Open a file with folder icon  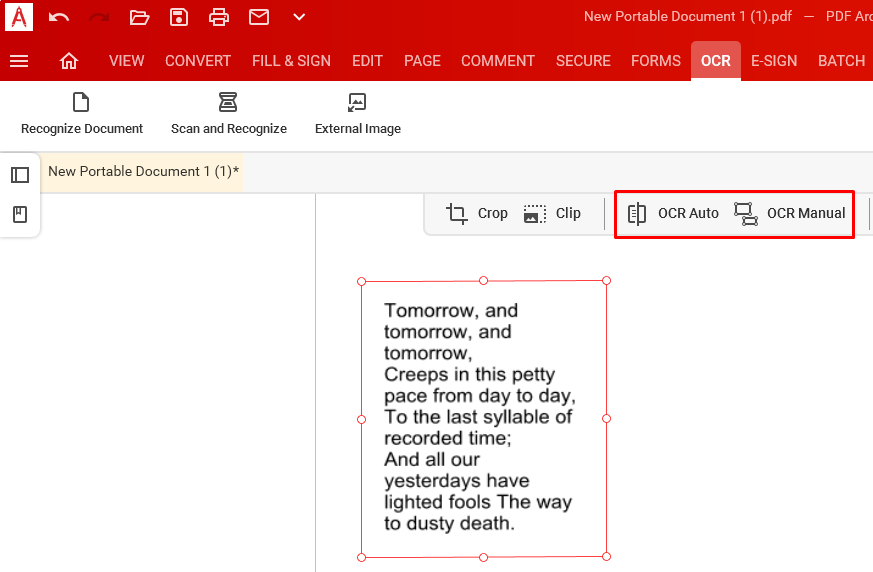tap(139, 17)
